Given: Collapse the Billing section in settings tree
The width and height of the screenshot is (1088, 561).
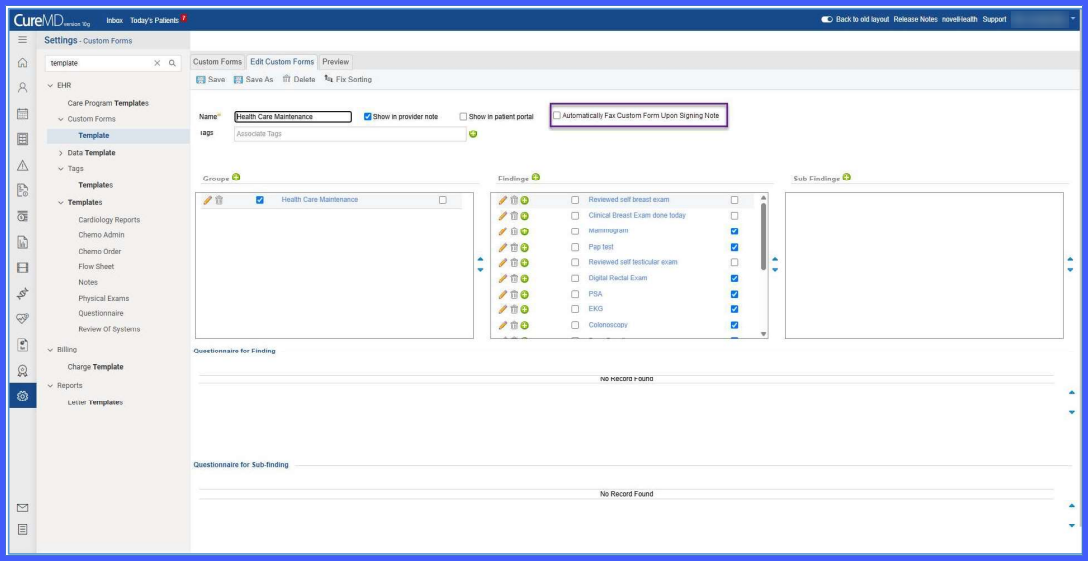Looking at the screenshot, I should click(50, 350).
